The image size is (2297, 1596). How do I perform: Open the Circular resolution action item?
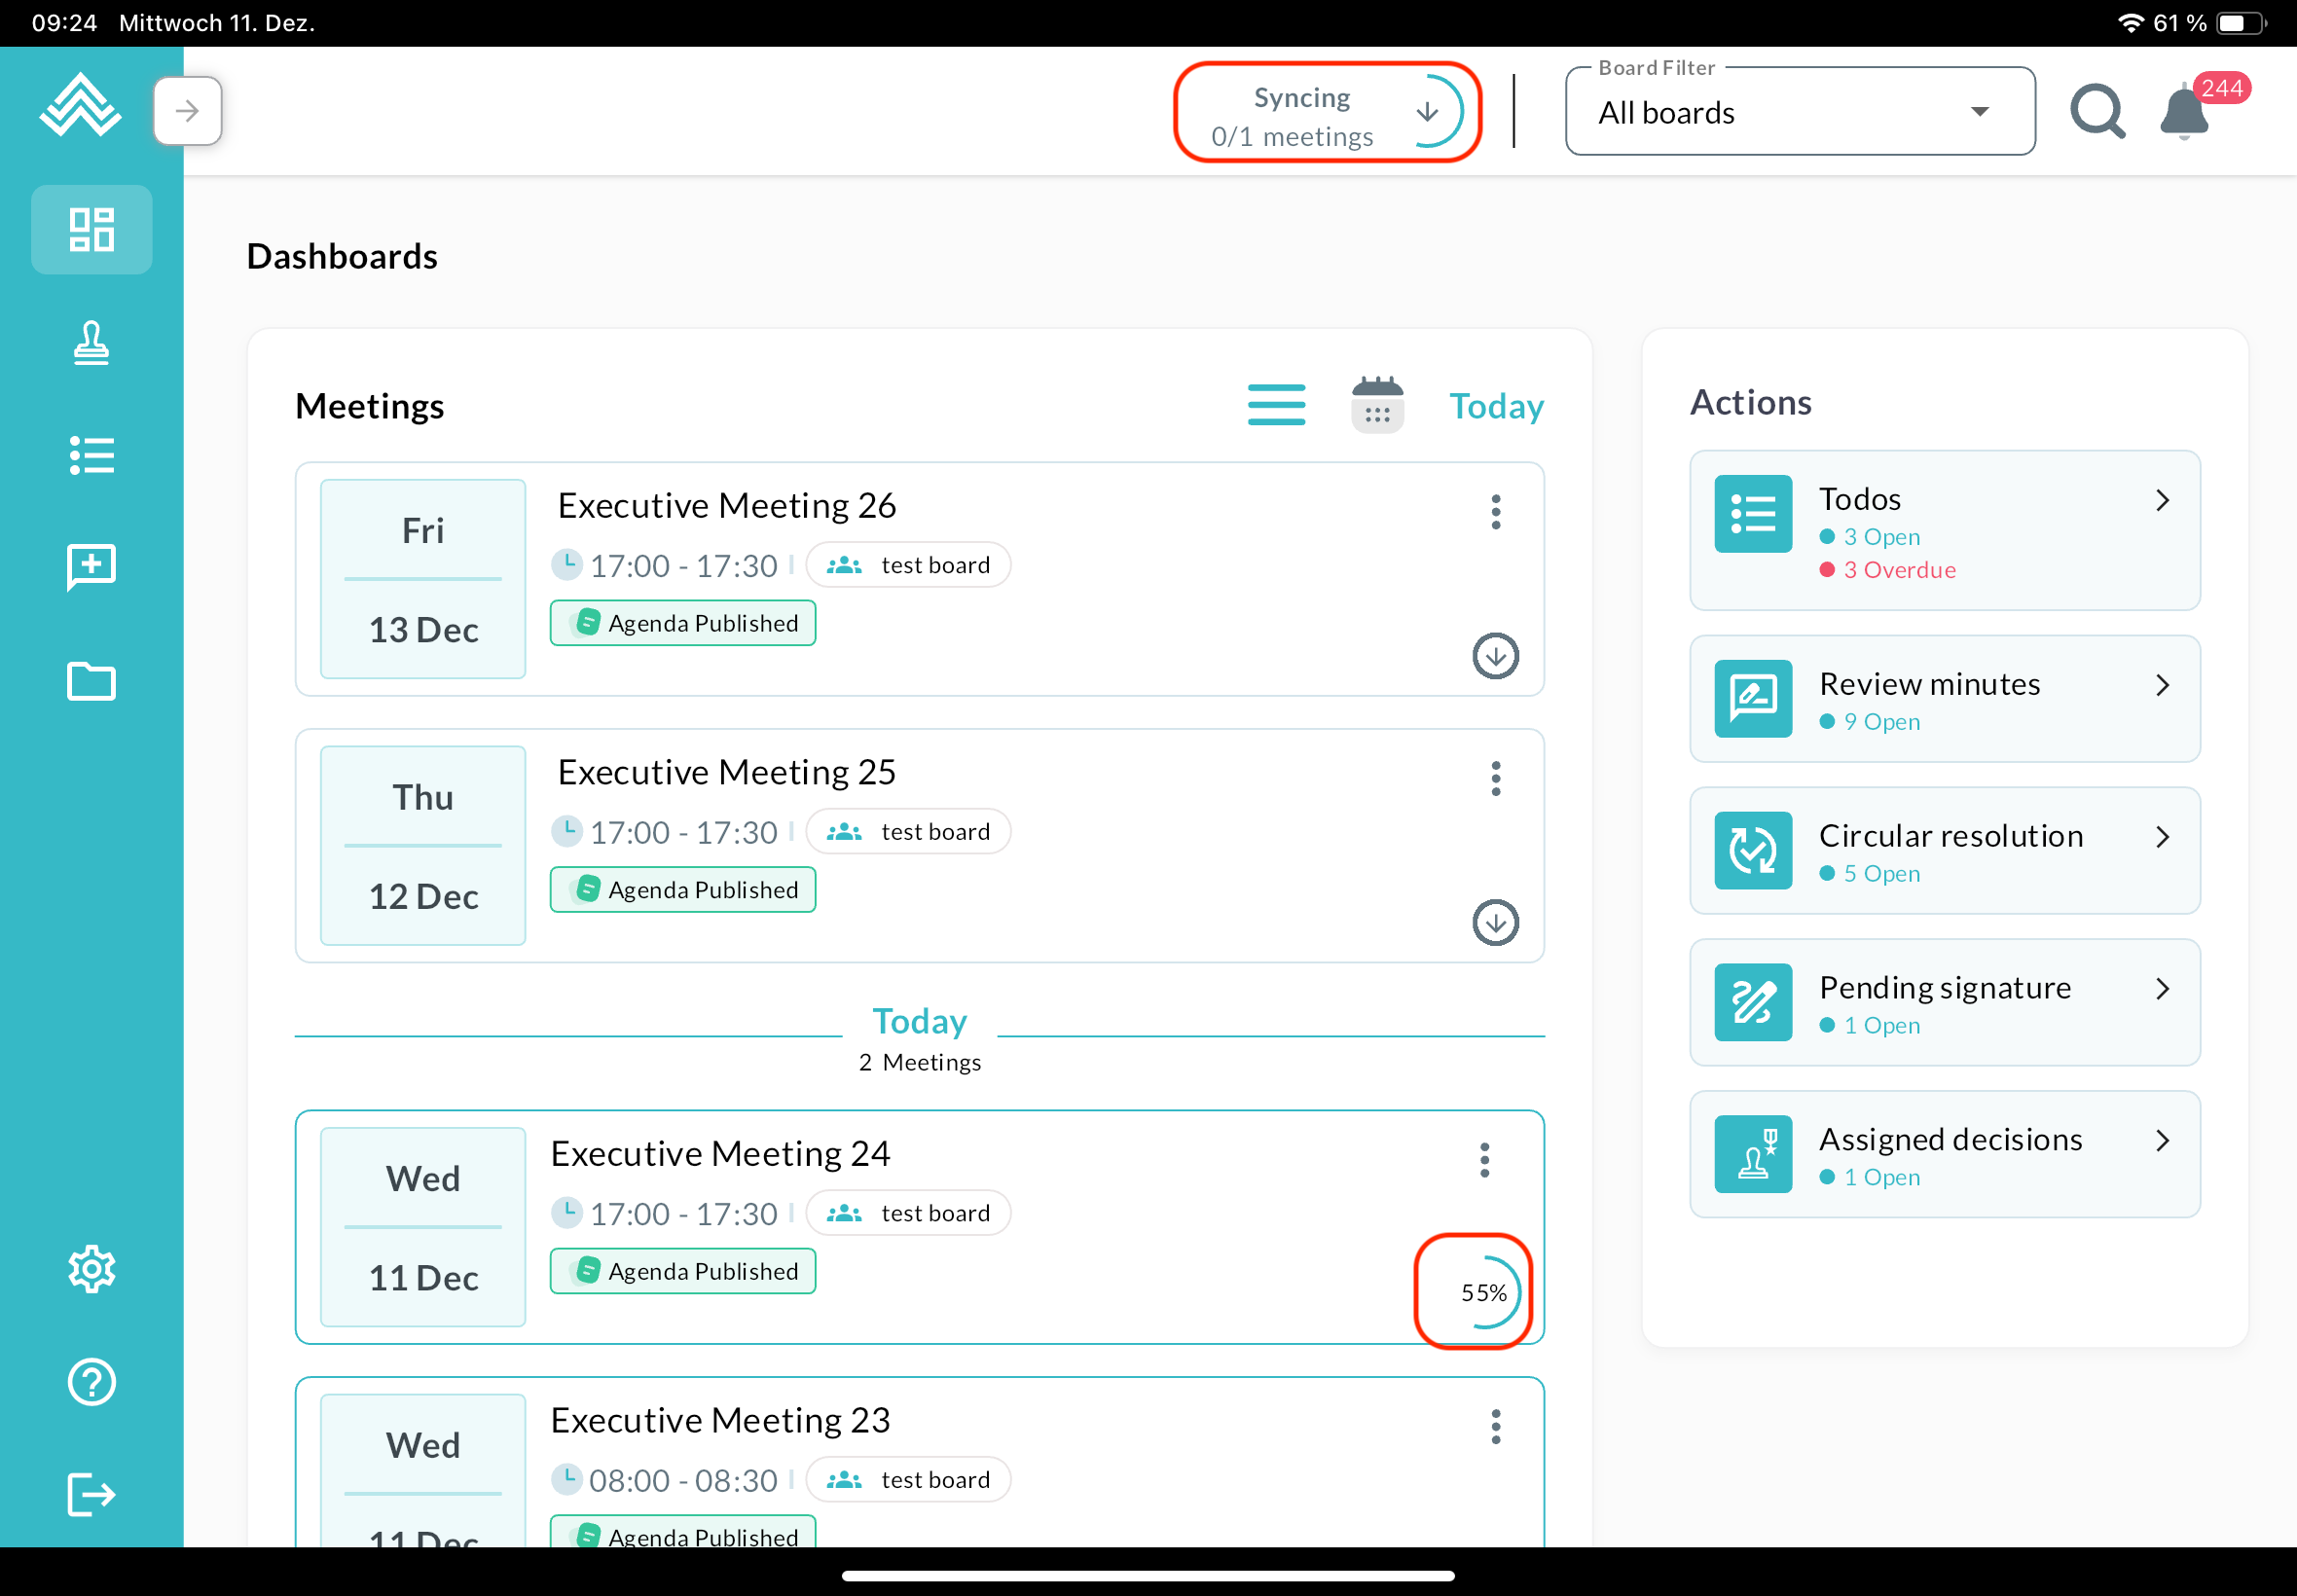pyautogui.click(x=1944, y=851)
